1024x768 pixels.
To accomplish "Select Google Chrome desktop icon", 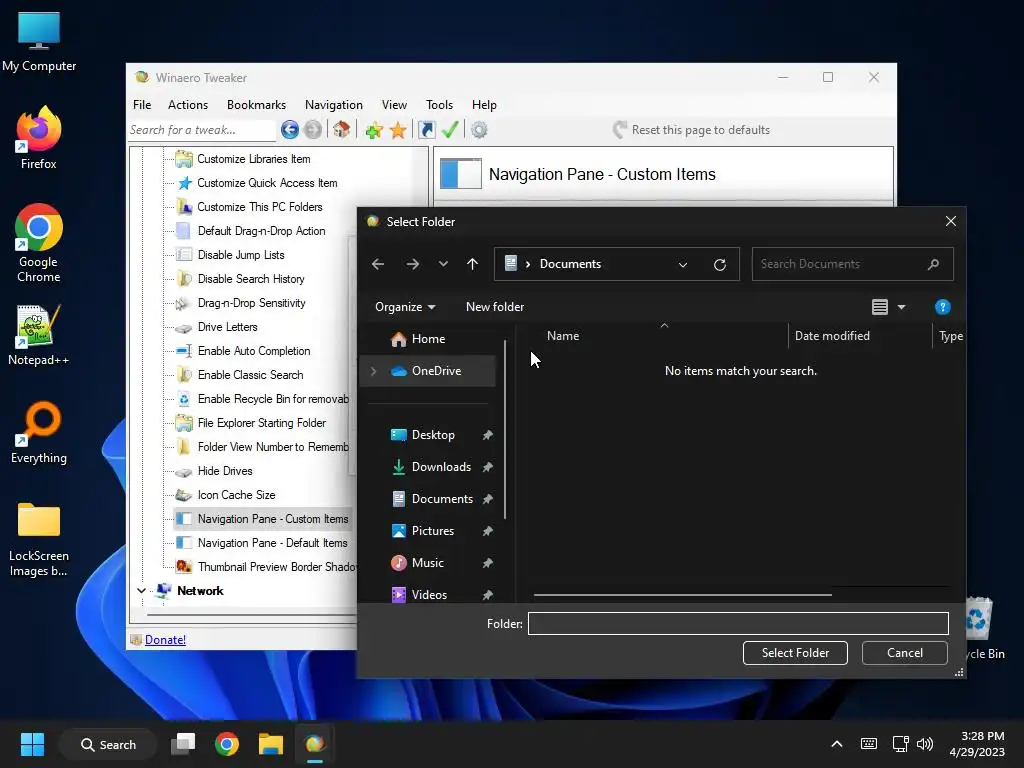I will tap(39, 243).
